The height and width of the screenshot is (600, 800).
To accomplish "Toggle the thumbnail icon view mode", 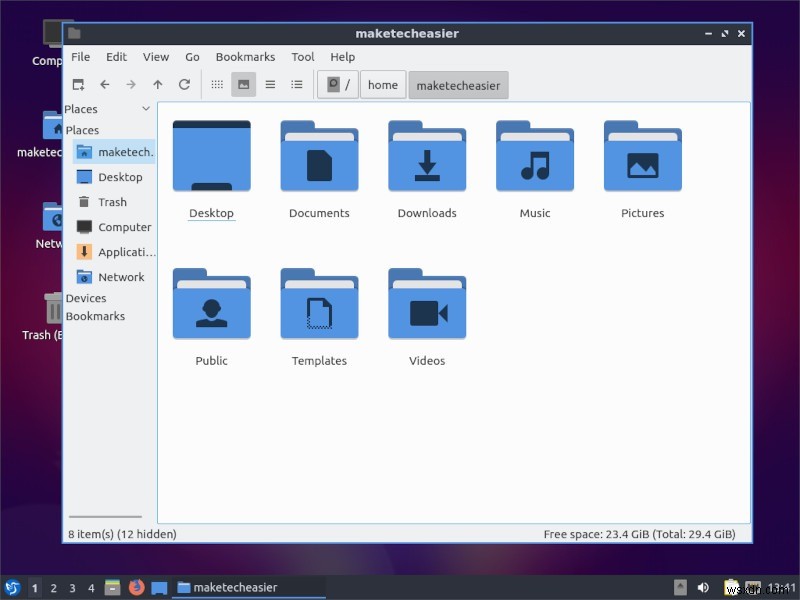I will pos(242,84).
